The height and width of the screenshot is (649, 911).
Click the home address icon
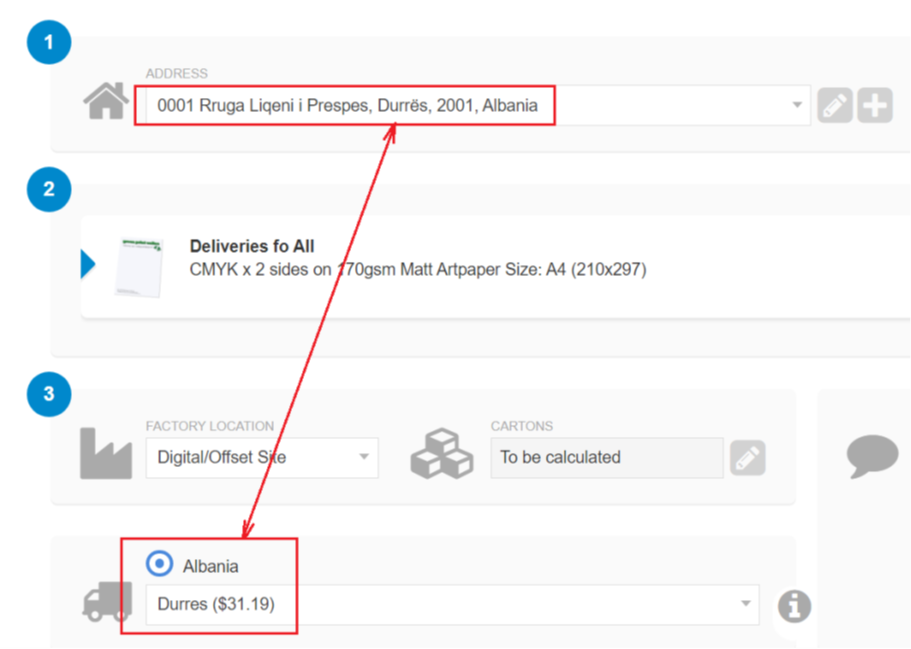point(106,101)
